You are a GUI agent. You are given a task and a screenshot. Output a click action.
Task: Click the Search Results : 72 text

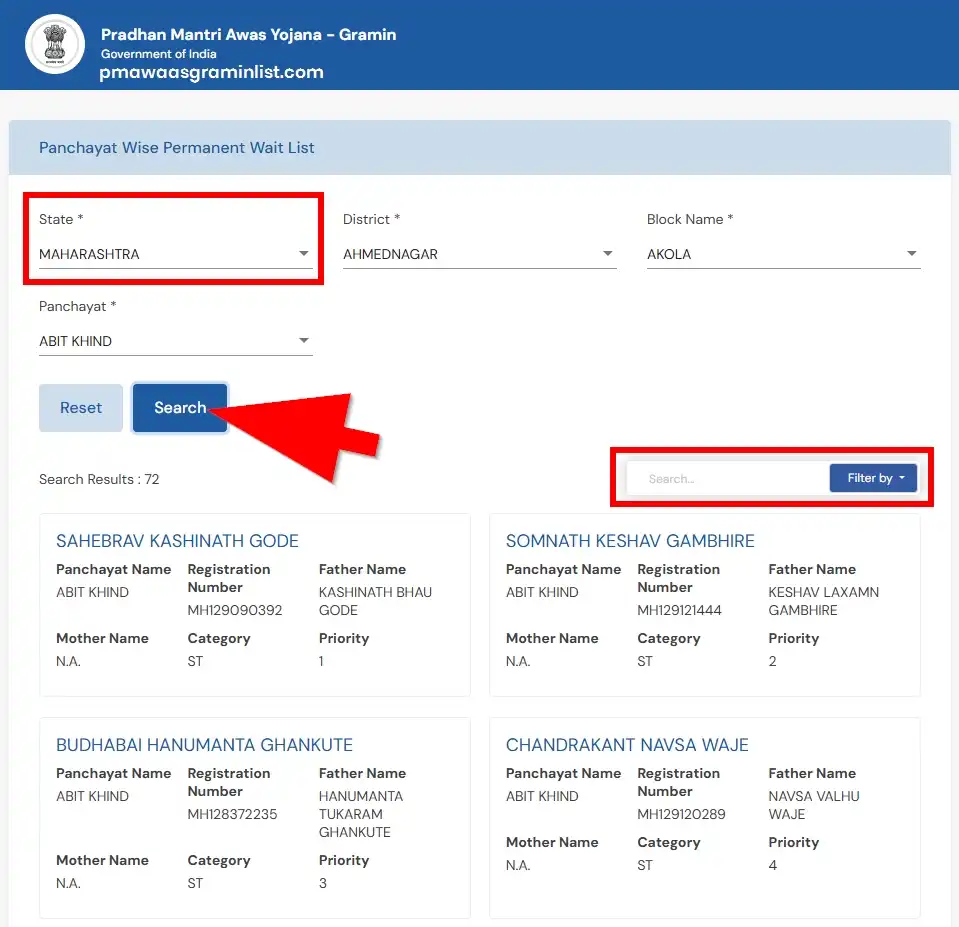pyautogui.click(x=99, y=479)
